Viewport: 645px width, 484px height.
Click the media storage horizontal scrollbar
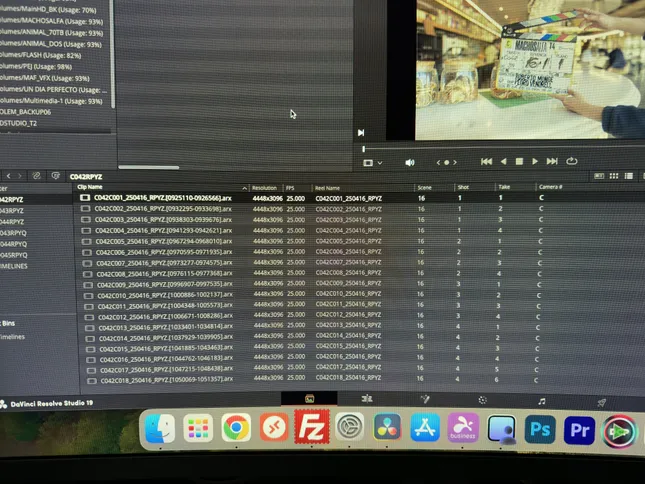coord(148,167)
